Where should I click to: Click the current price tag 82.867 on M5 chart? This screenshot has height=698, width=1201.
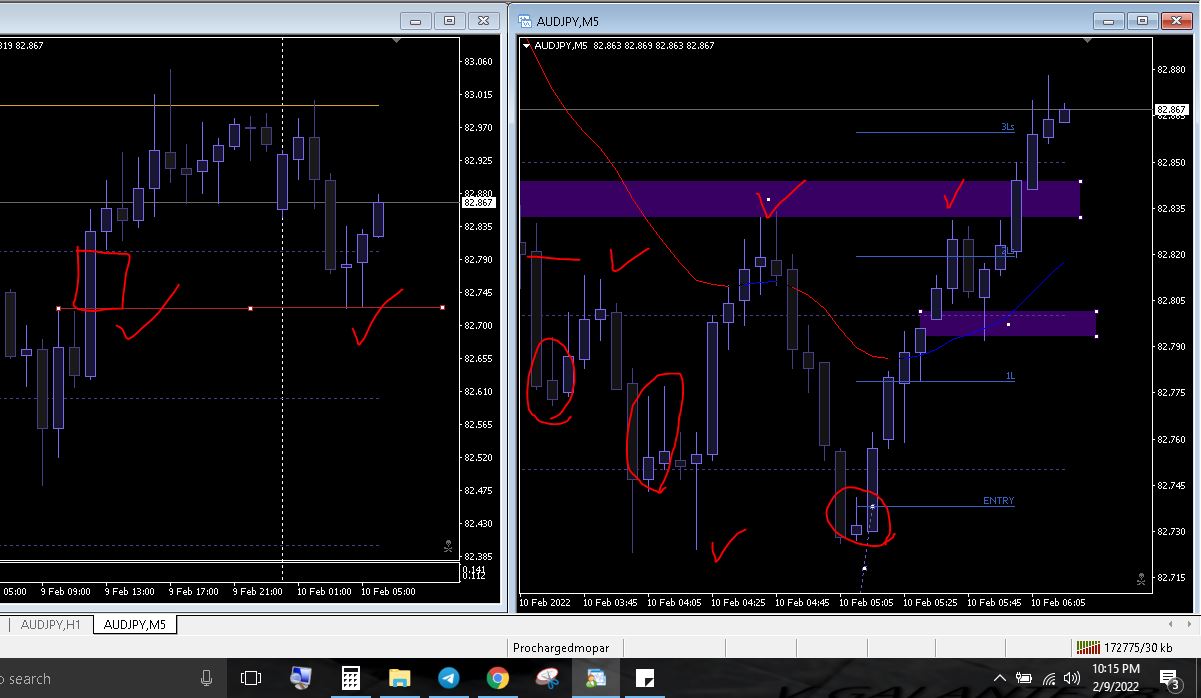point(1171,109)
